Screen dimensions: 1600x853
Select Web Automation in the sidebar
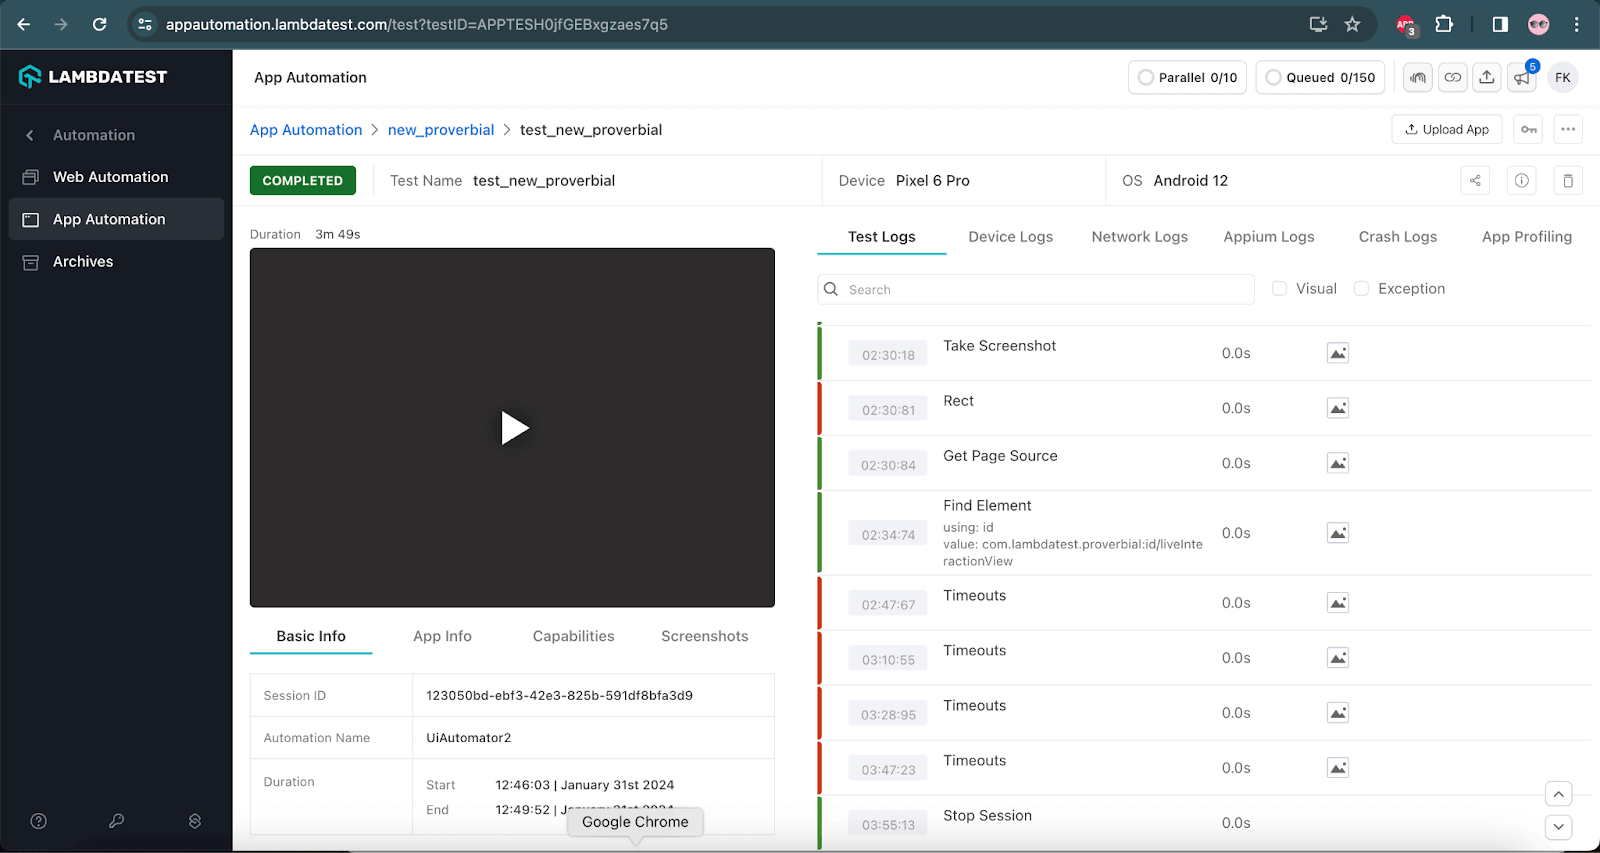point(110,177)
